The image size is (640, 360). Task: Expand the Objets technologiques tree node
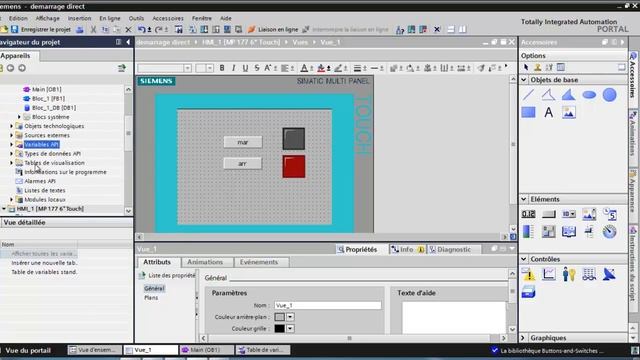[x=11, y=126]
